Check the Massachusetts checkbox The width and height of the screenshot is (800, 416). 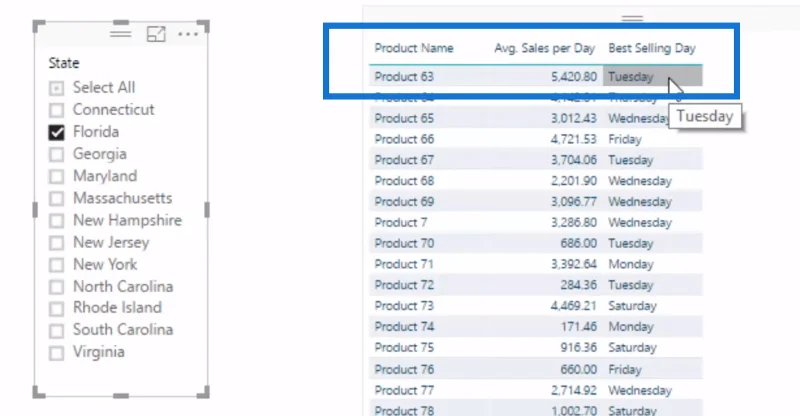[x=57, y=199]
